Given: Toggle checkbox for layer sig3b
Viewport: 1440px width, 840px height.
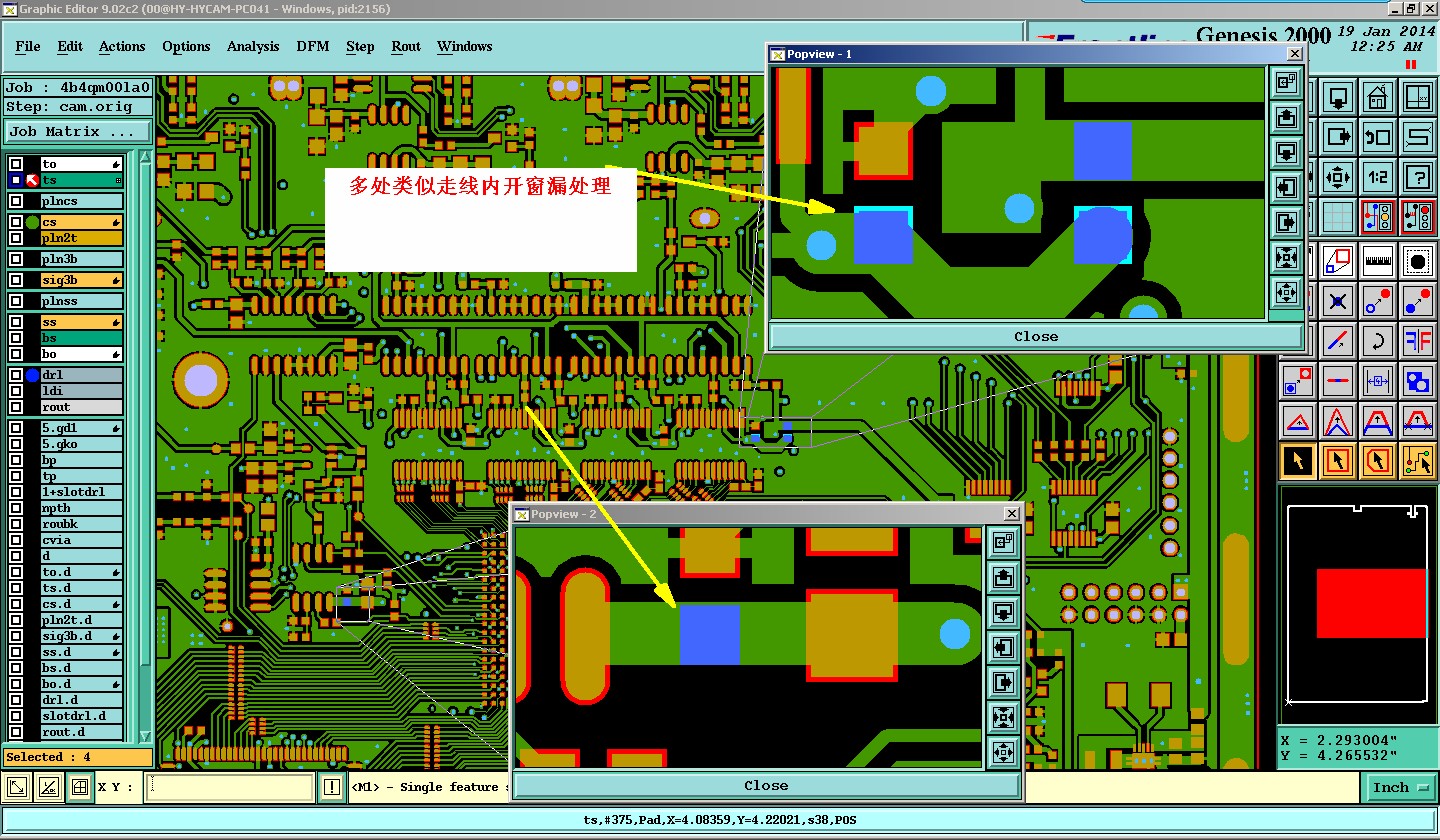Looking at the screenshot, I should 16,280.
